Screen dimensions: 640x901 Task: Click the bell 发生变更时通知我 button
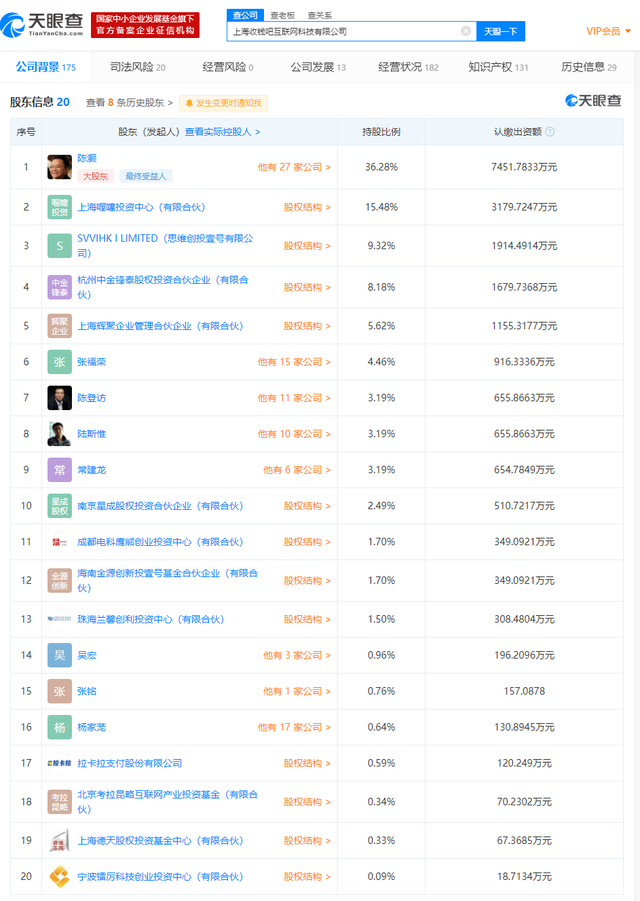pyautogui.click(x=223, y=103)
